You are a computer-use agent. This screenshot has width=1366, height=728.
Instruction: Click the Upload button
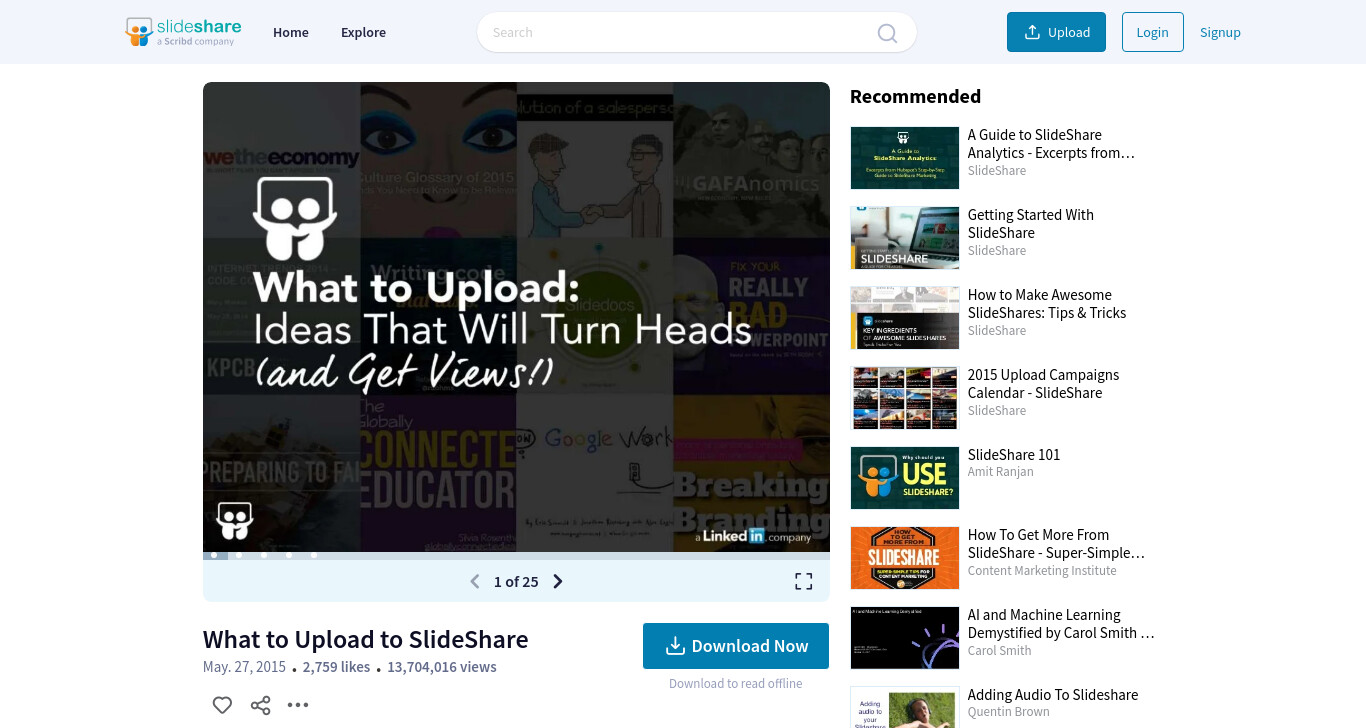pyautogui.click(x=1056, y=32)
